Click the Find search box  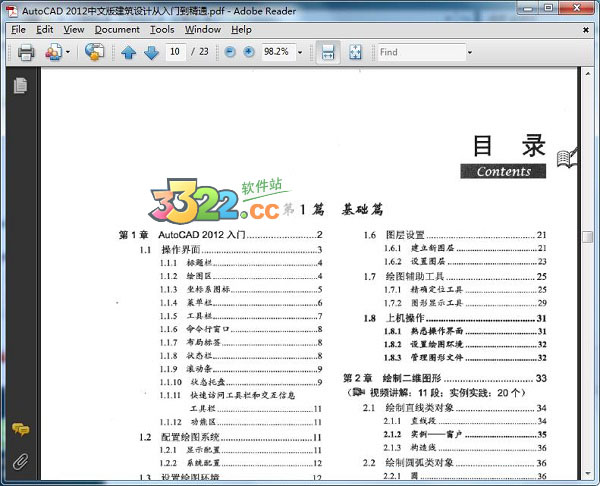[x=421, y=52]
